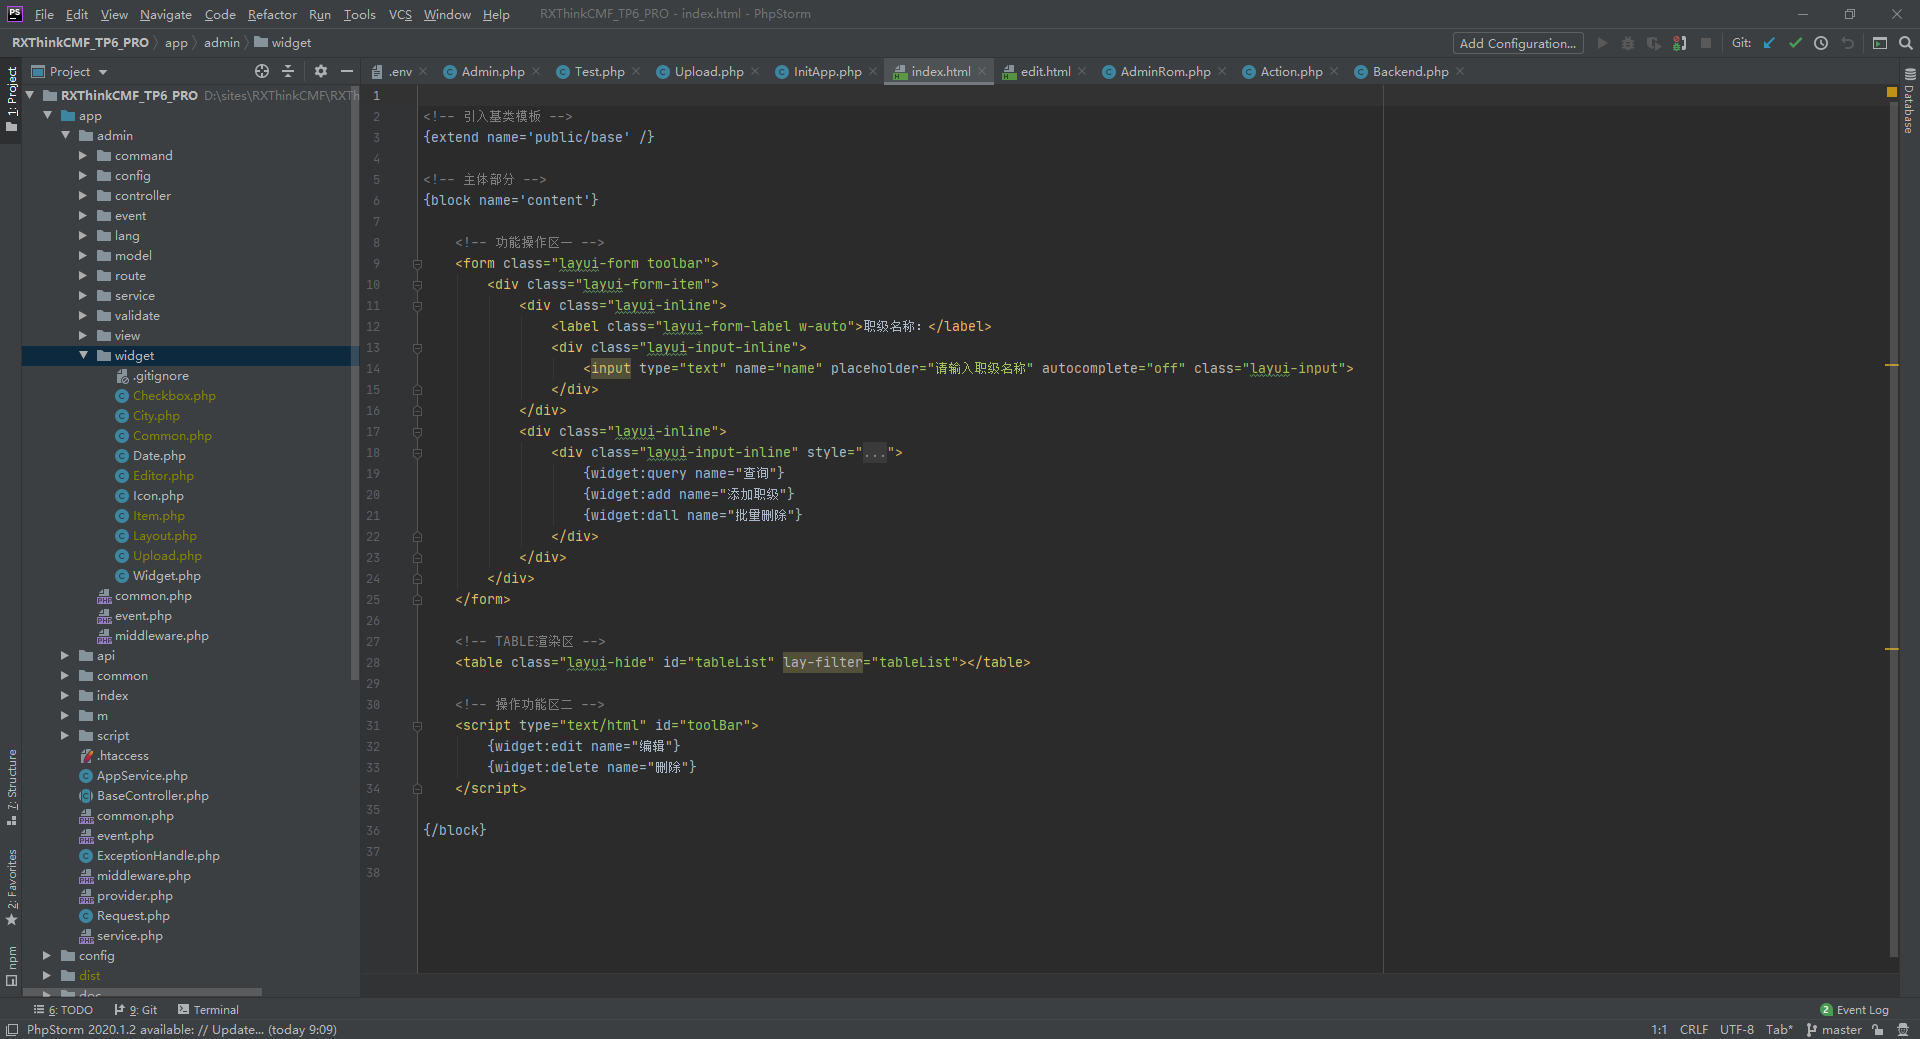Click Add Configuration button
This screenshot has width=1920, height=1039.
point(1517,43)
